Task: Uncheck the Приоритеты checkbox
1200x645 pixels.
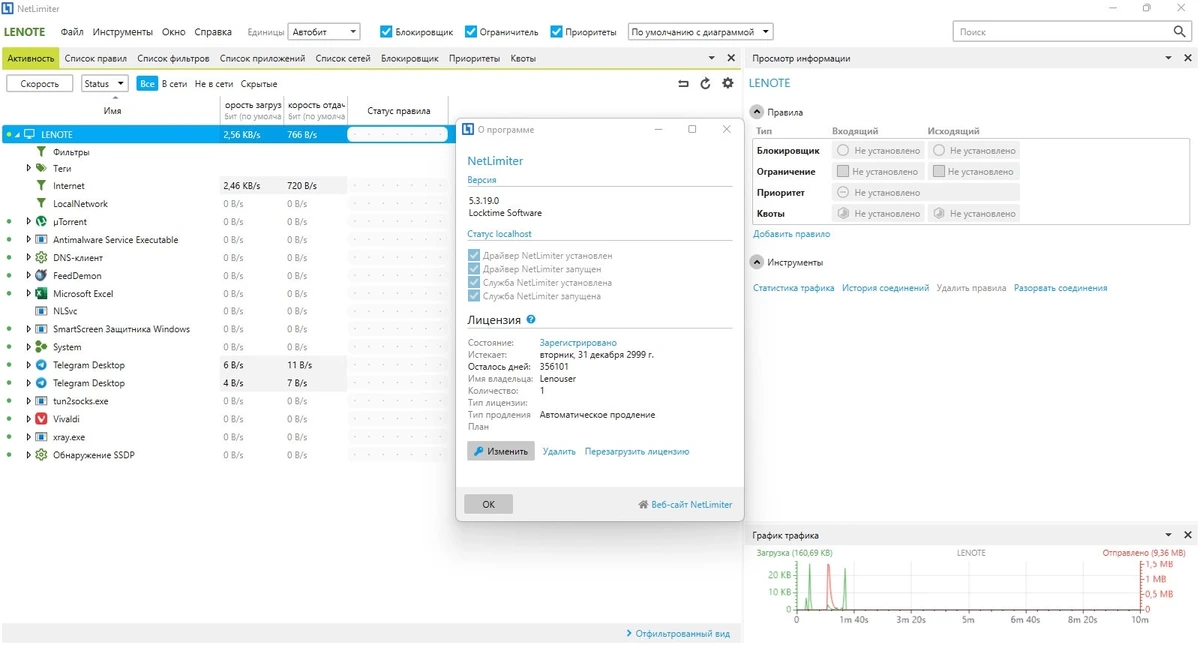Action: tap(556, 32)
